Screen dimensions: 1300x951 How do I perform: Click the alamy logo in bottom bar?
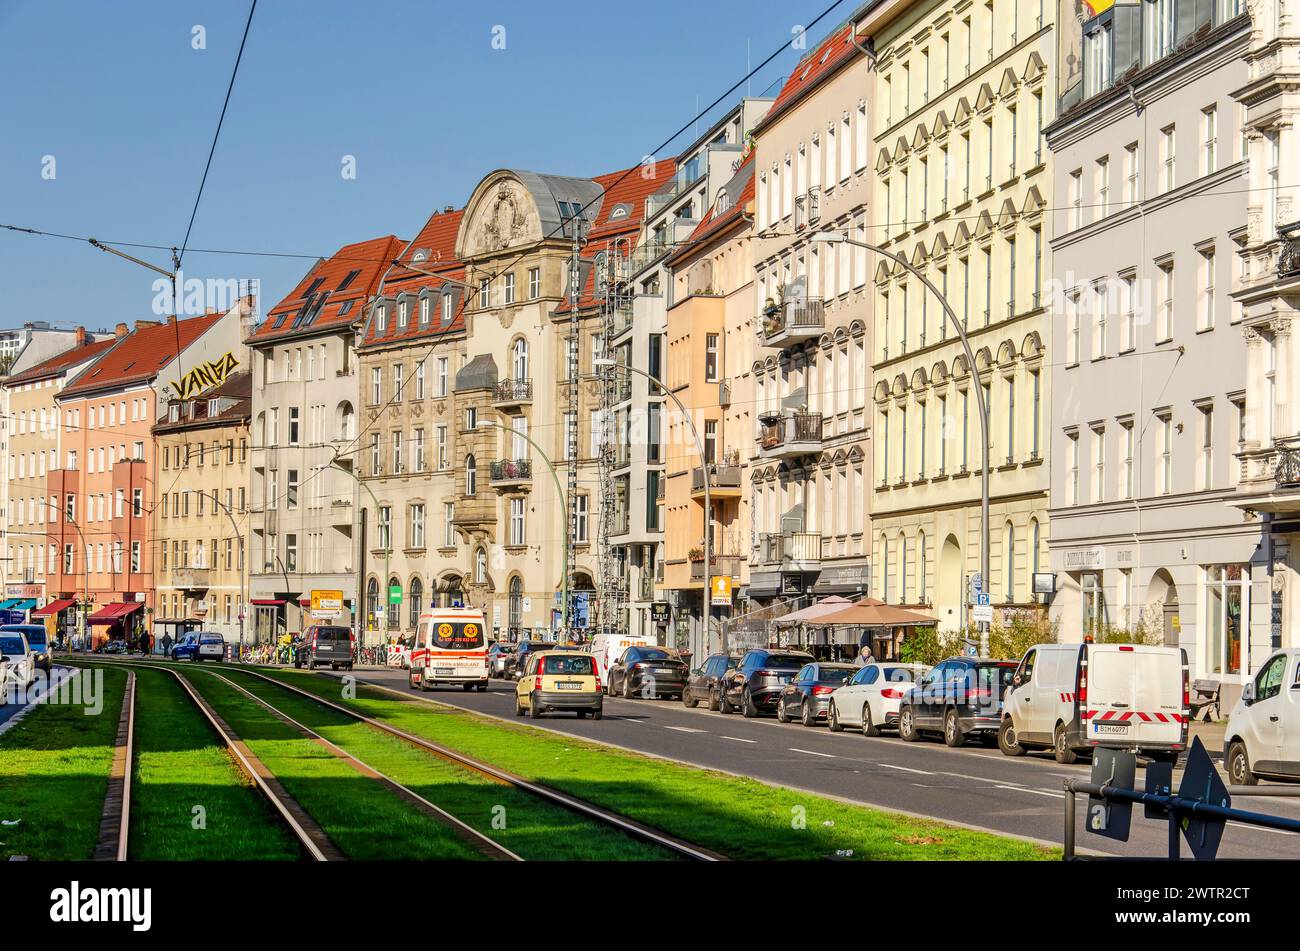click(x=100, y=906)
